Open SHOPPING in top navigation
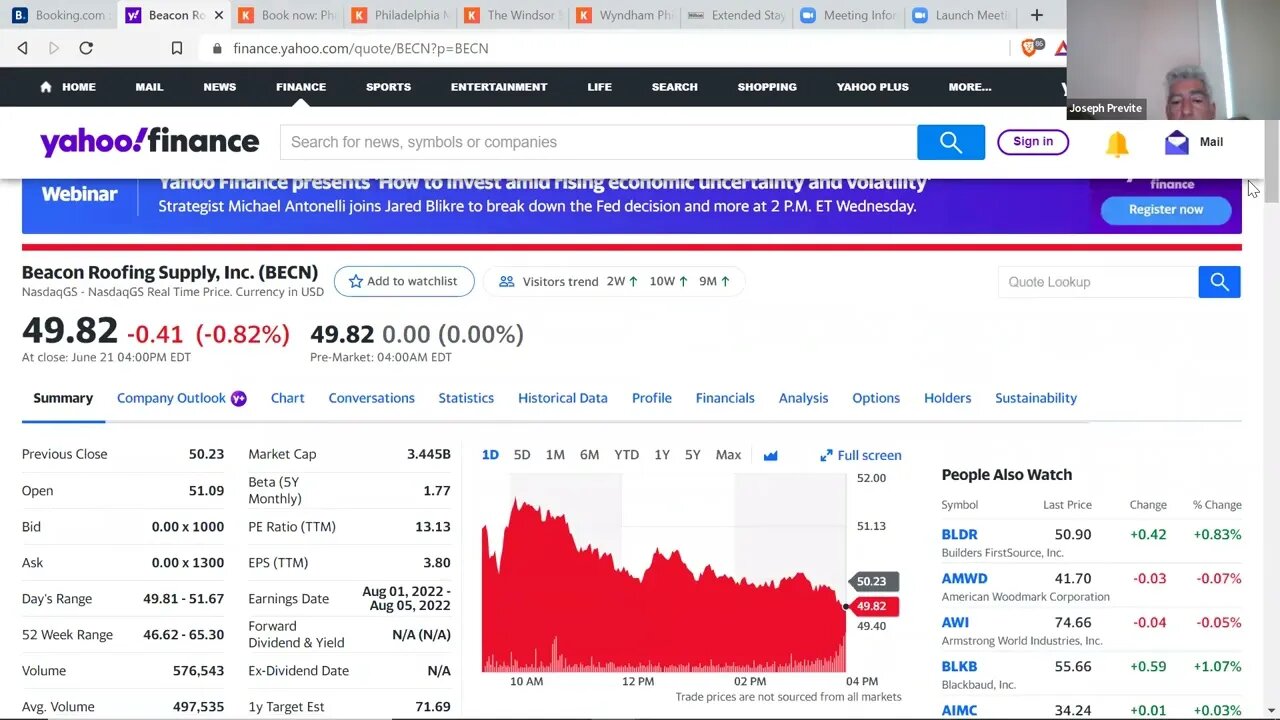This screenshot has width=1280, height=720. coord(767,87)
